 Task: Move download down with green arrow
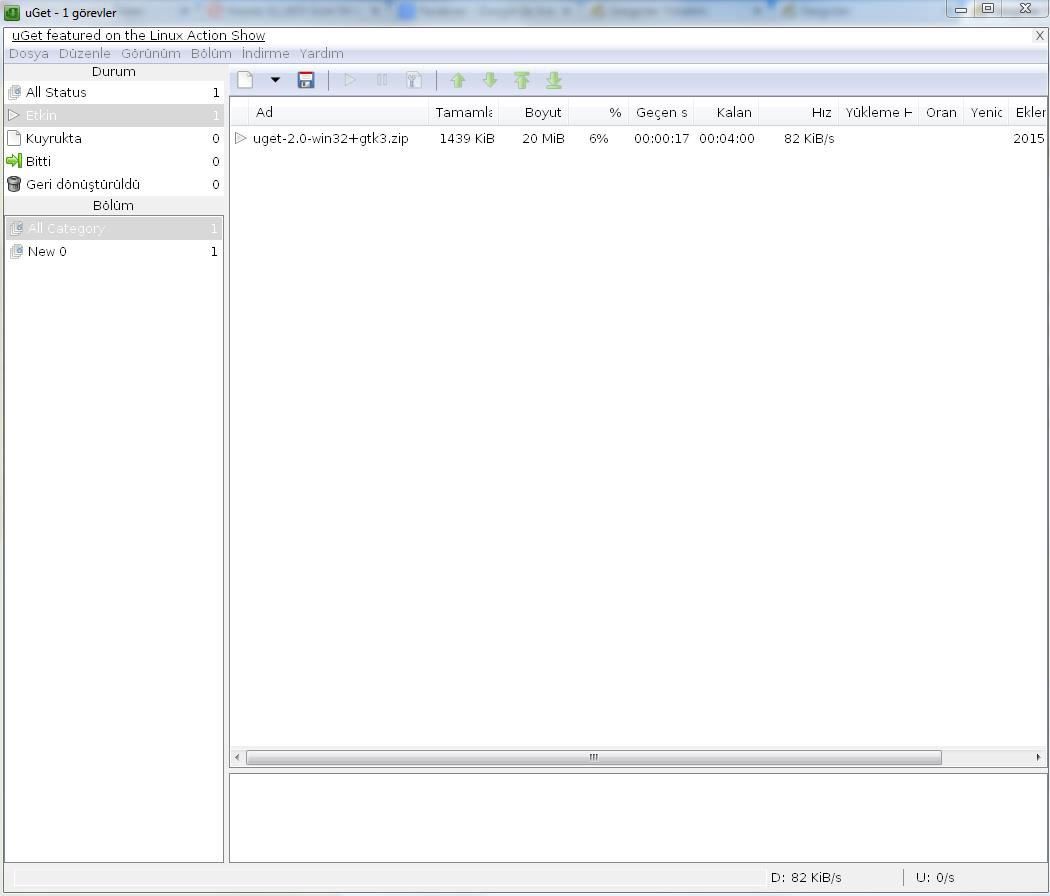tap(490, 80)
